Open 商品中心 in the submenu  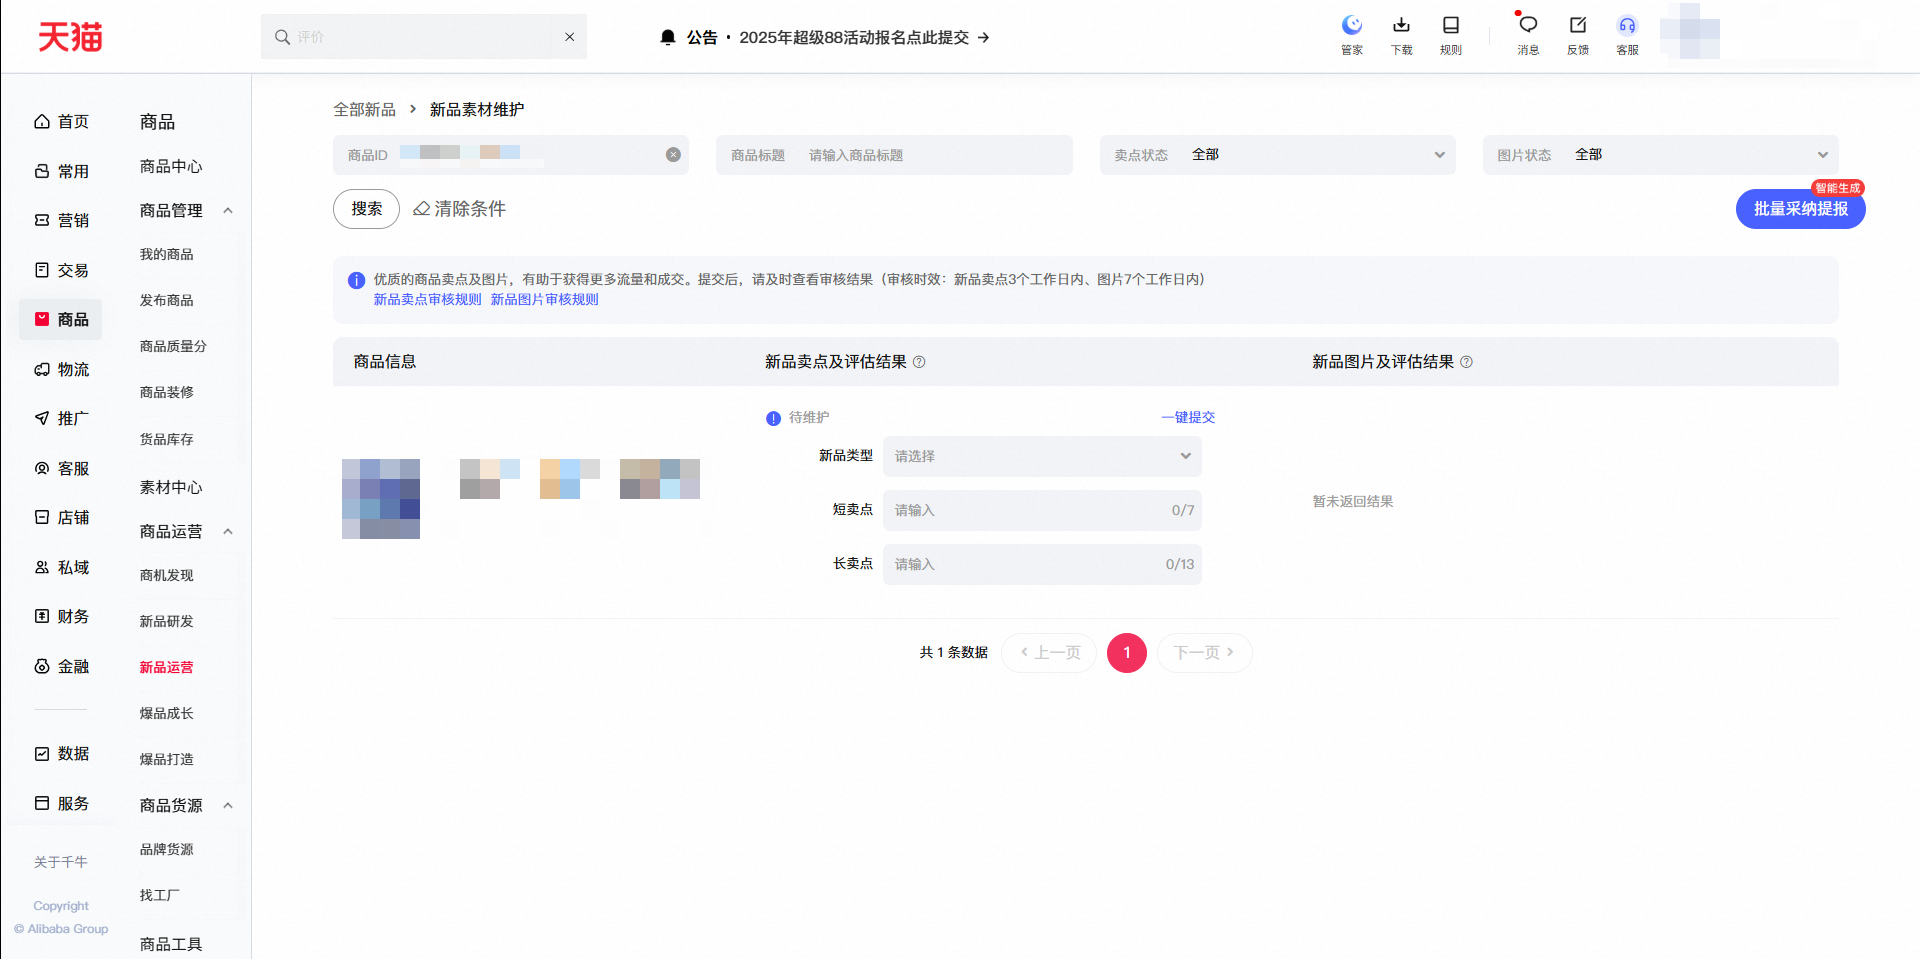coord(171,166)
